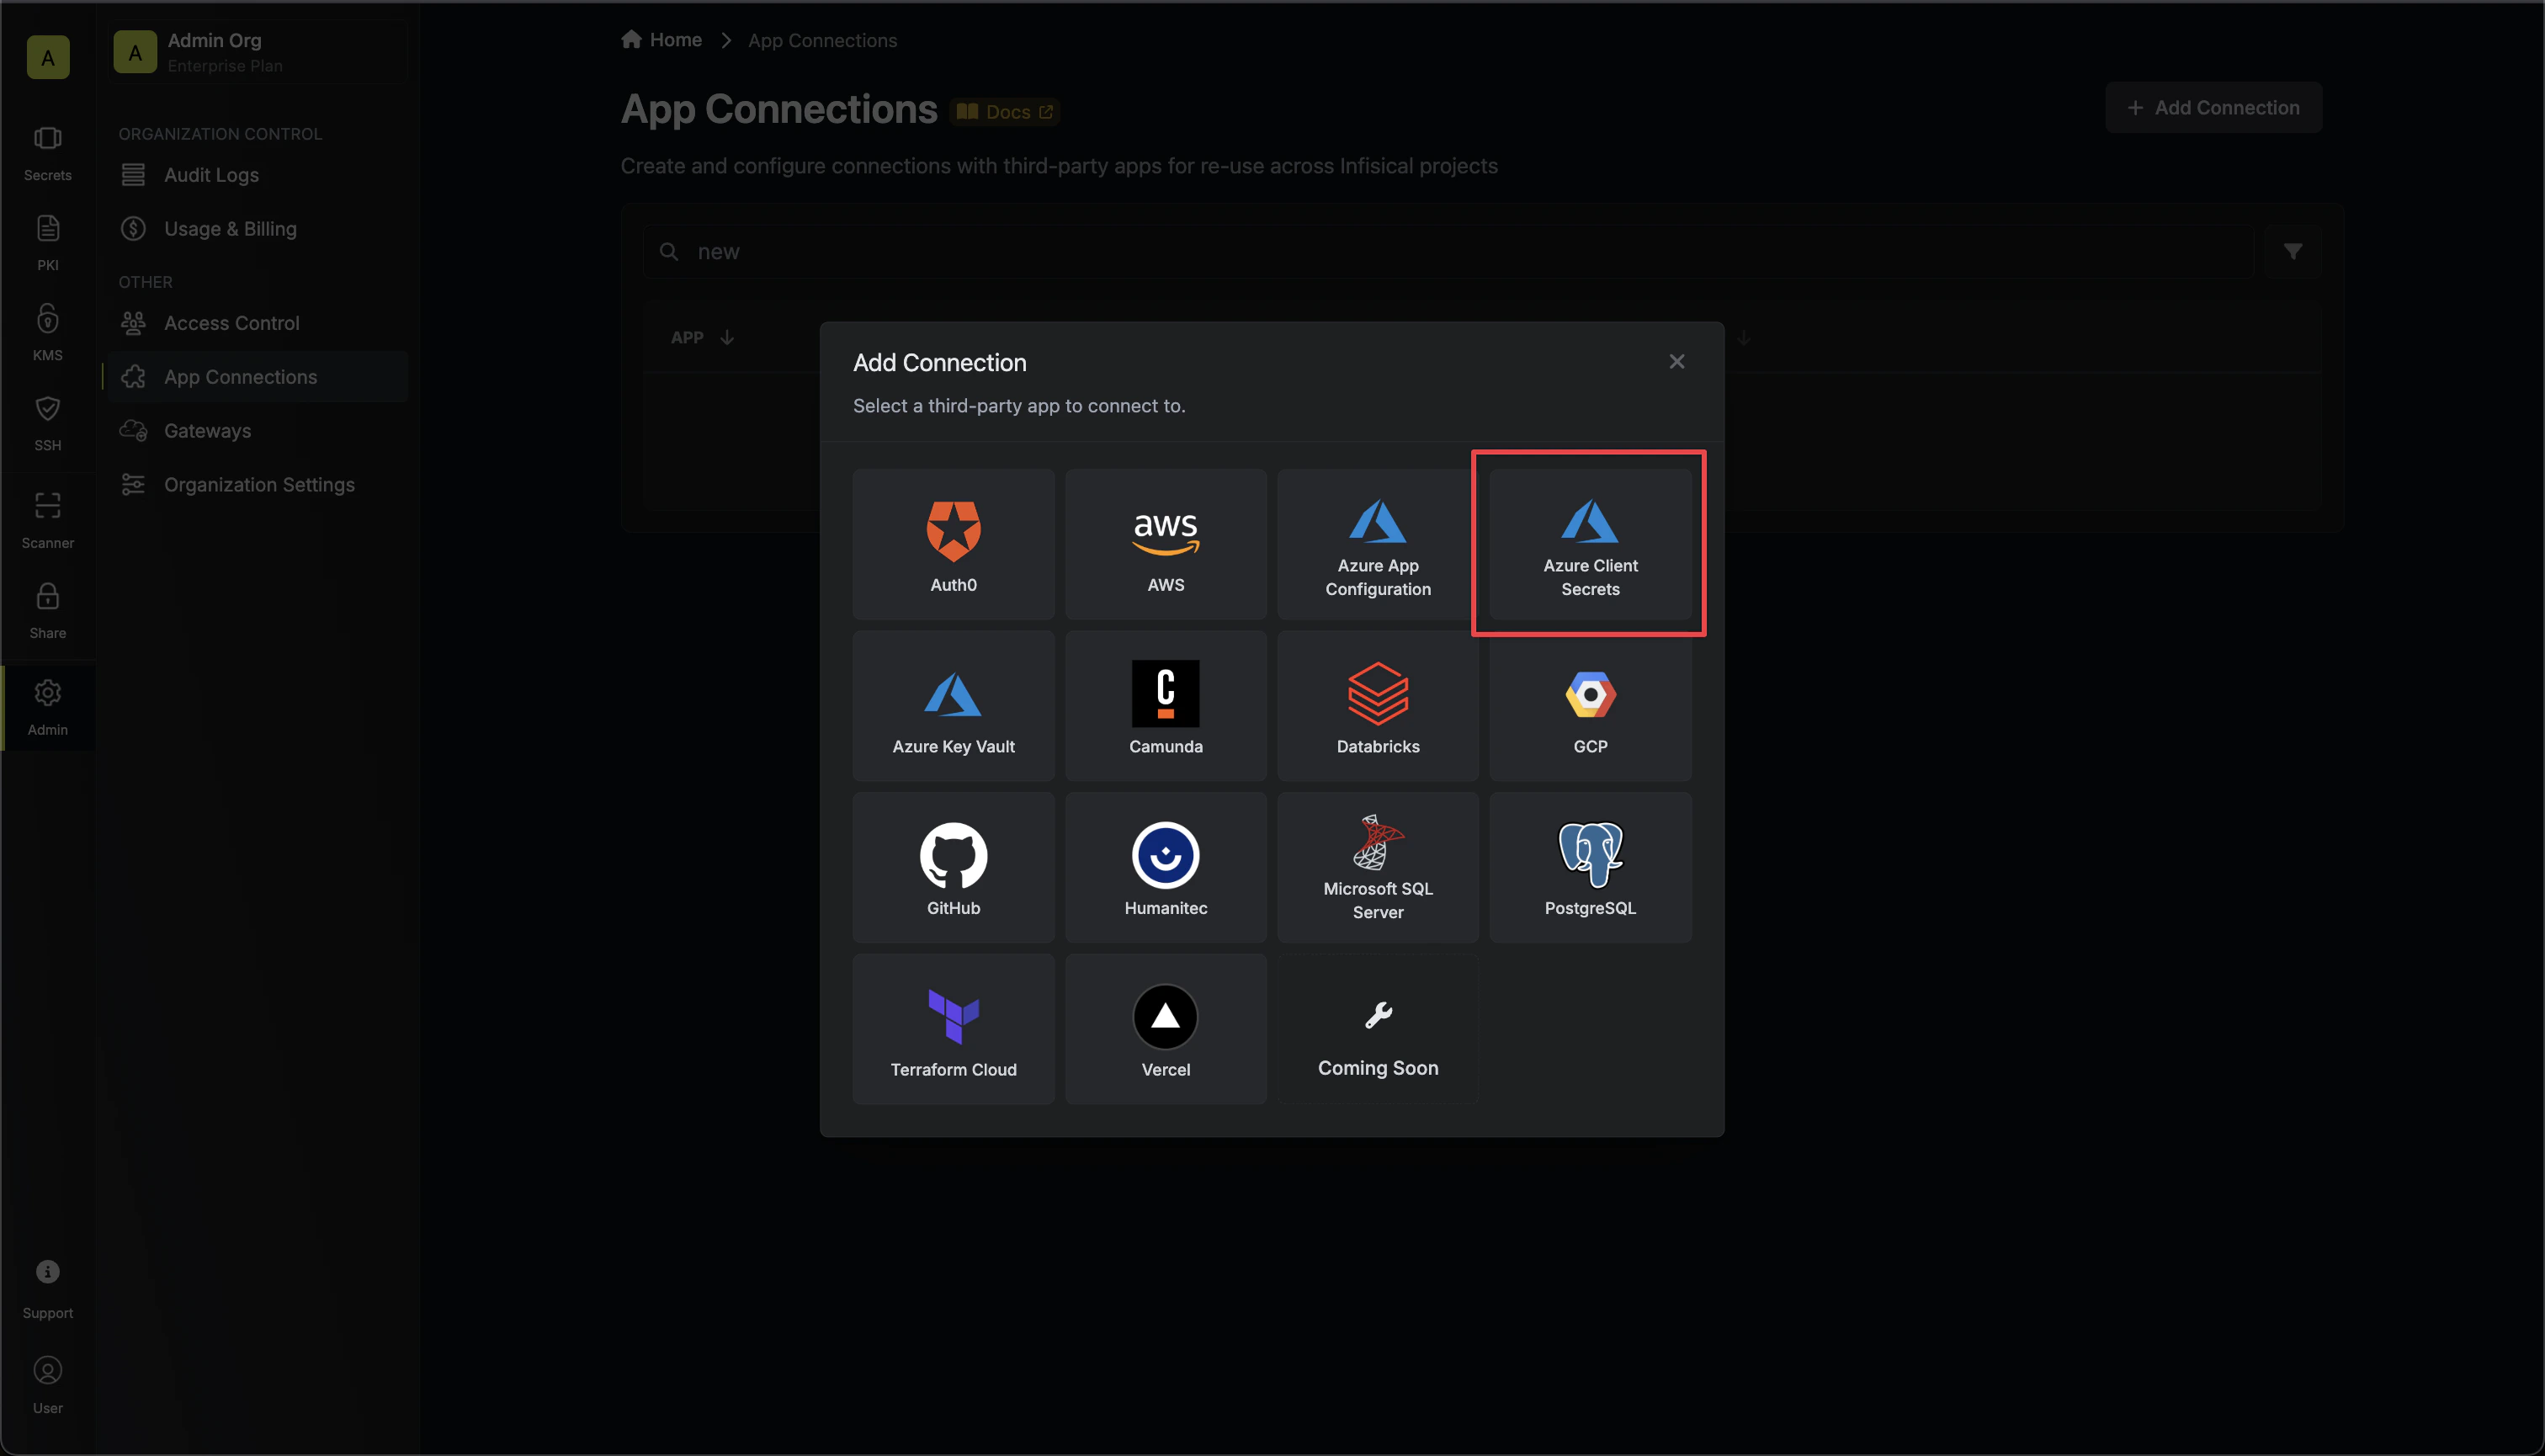Click the Add Connection button

tap(2213, 108)
